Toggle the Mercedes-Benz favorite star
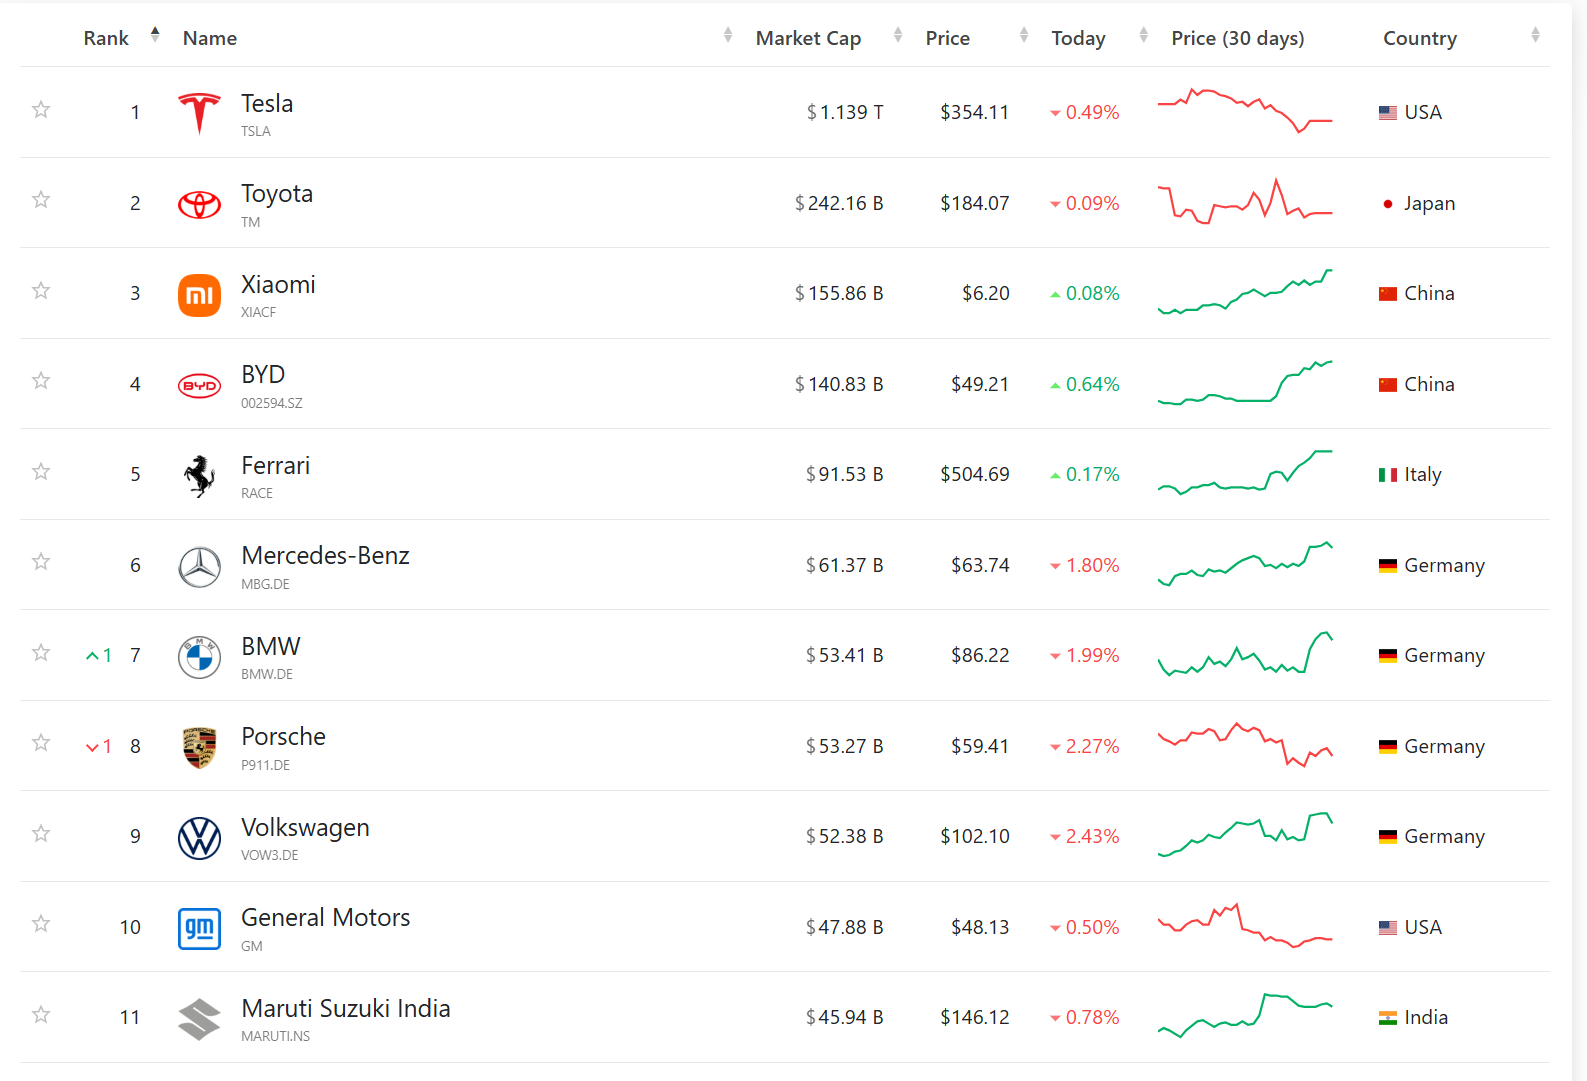The height and width of the screenshot is (1081, 1587). pyautogui.click(x=41, y=561)
